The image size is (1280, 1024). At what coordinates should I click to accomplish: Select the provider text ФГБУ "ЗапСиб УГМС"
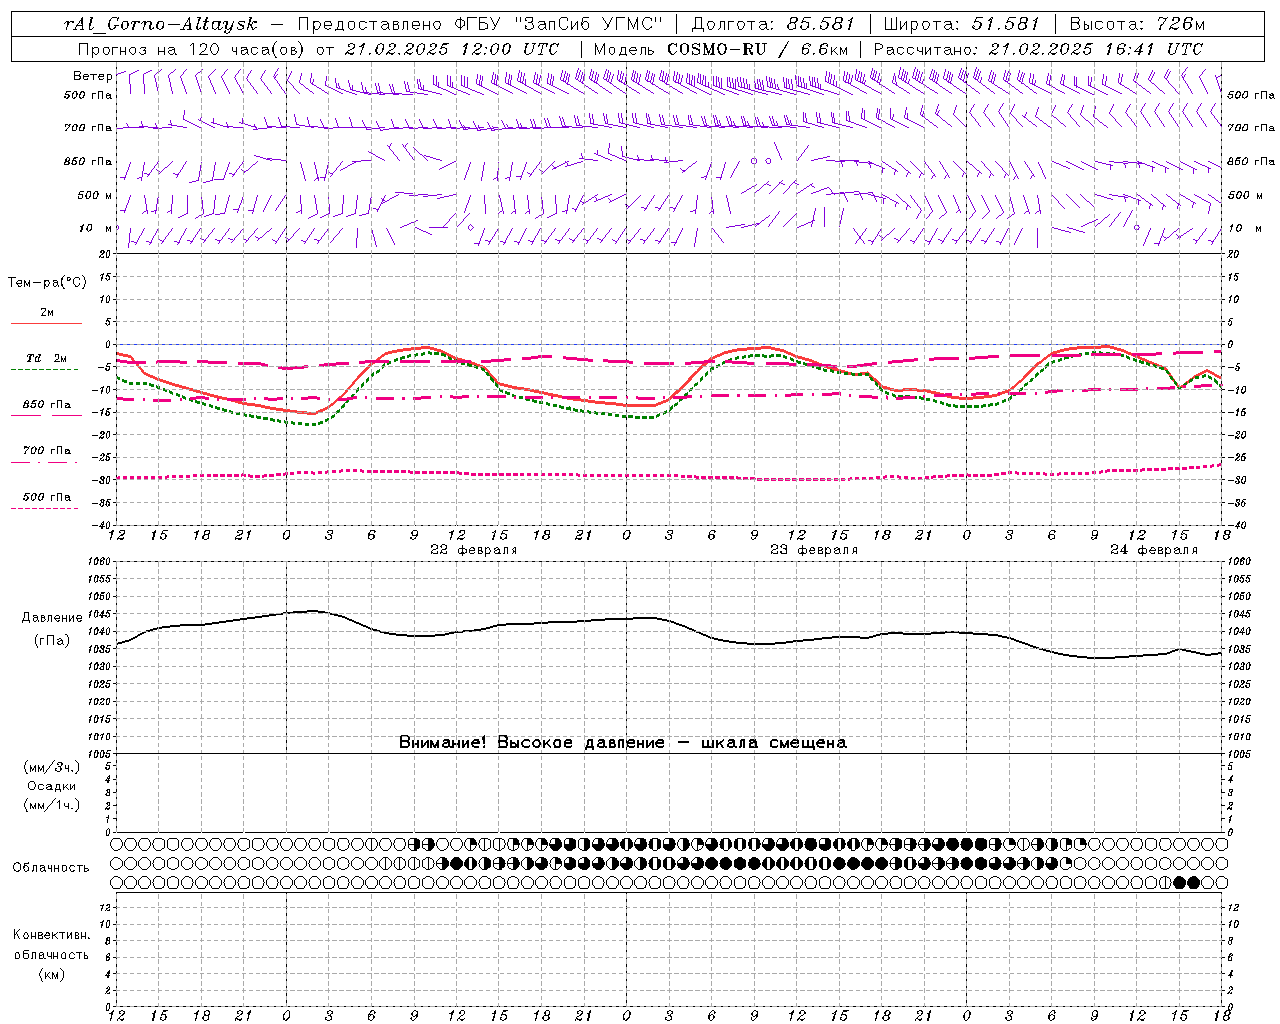[560, 24]
